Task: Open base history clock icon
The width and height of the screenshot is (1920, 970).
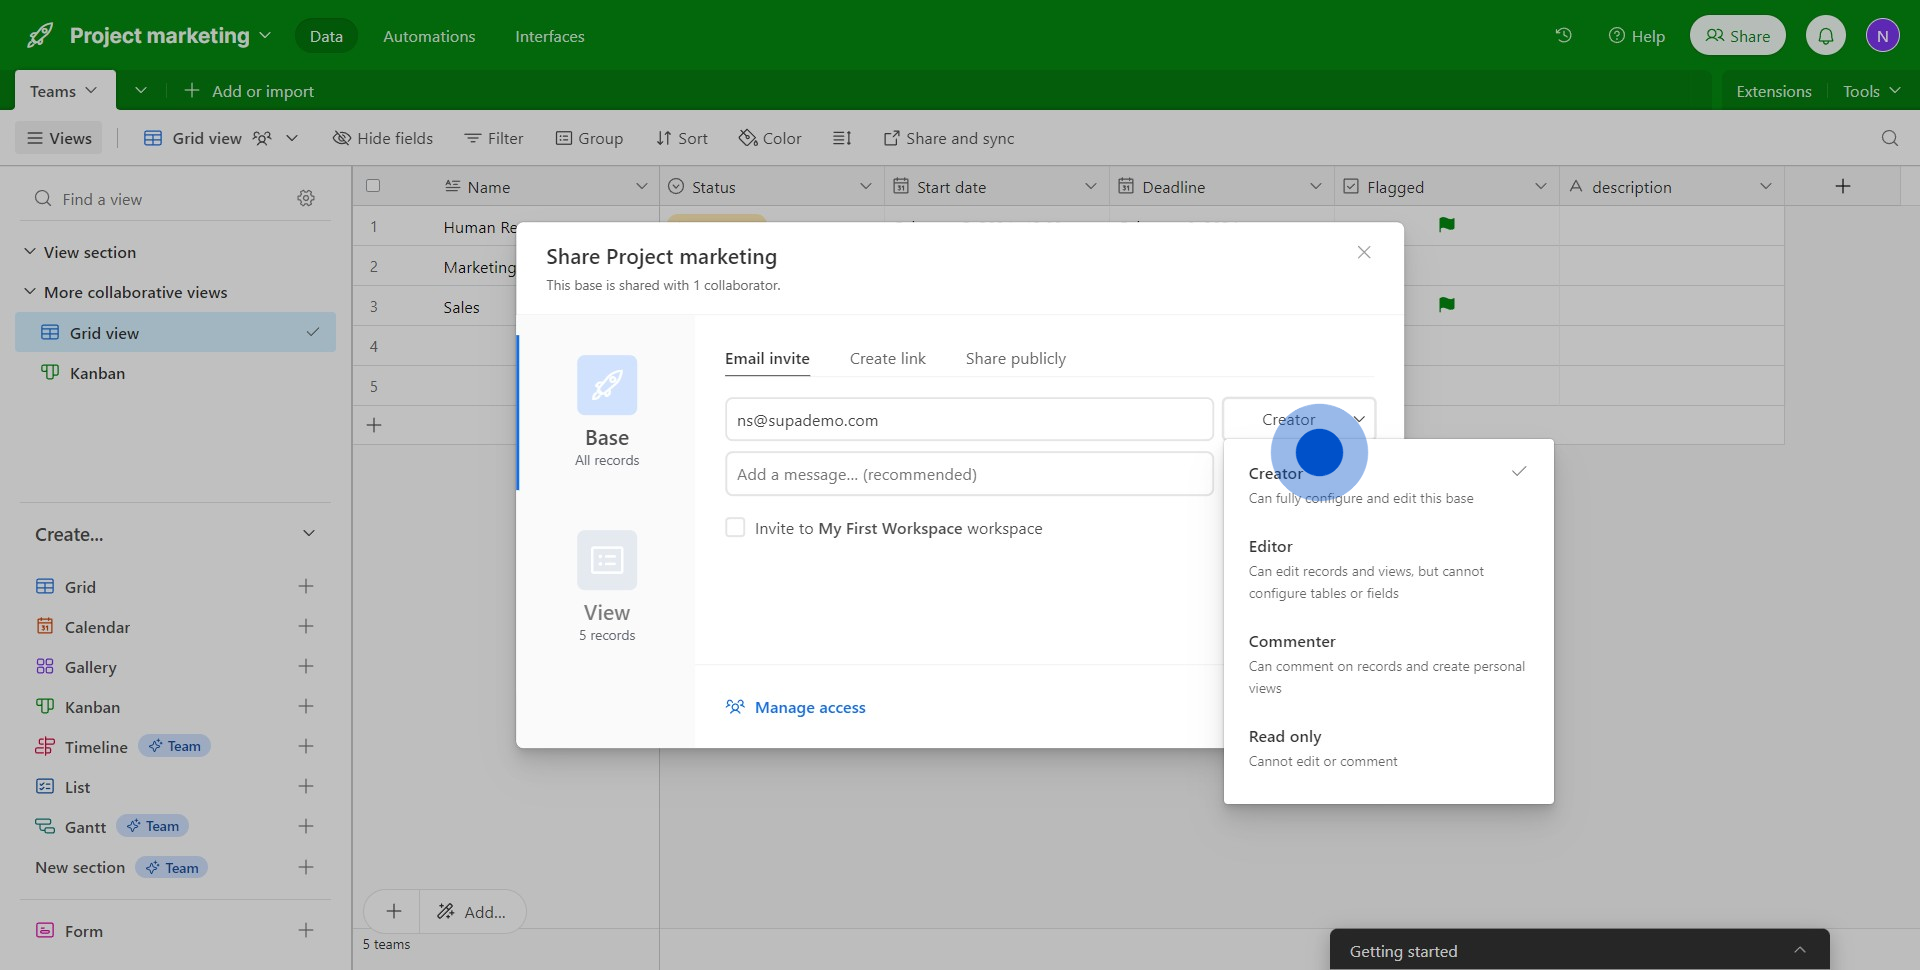Action: (1563, 36)
